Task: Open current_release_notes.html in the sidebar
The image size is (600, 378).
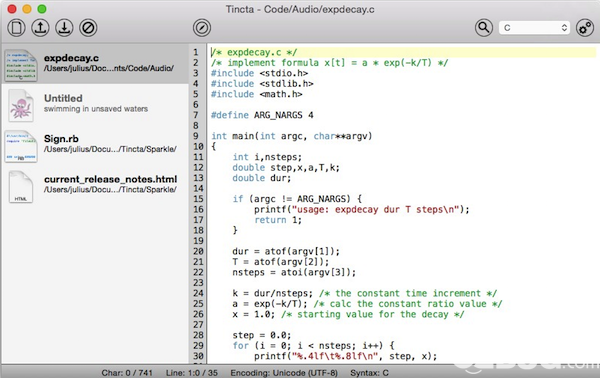Action: 95,185
